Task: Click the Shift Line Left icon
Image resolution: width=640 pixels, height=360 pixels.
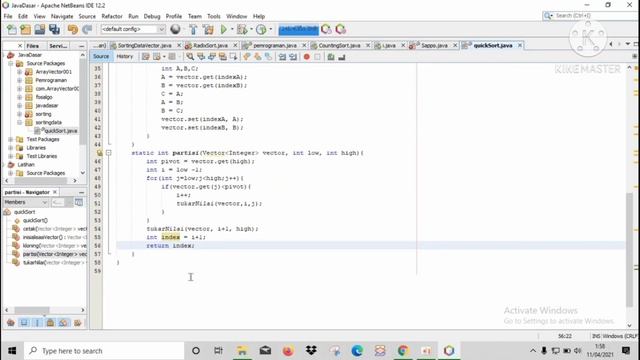Action: 282,57
